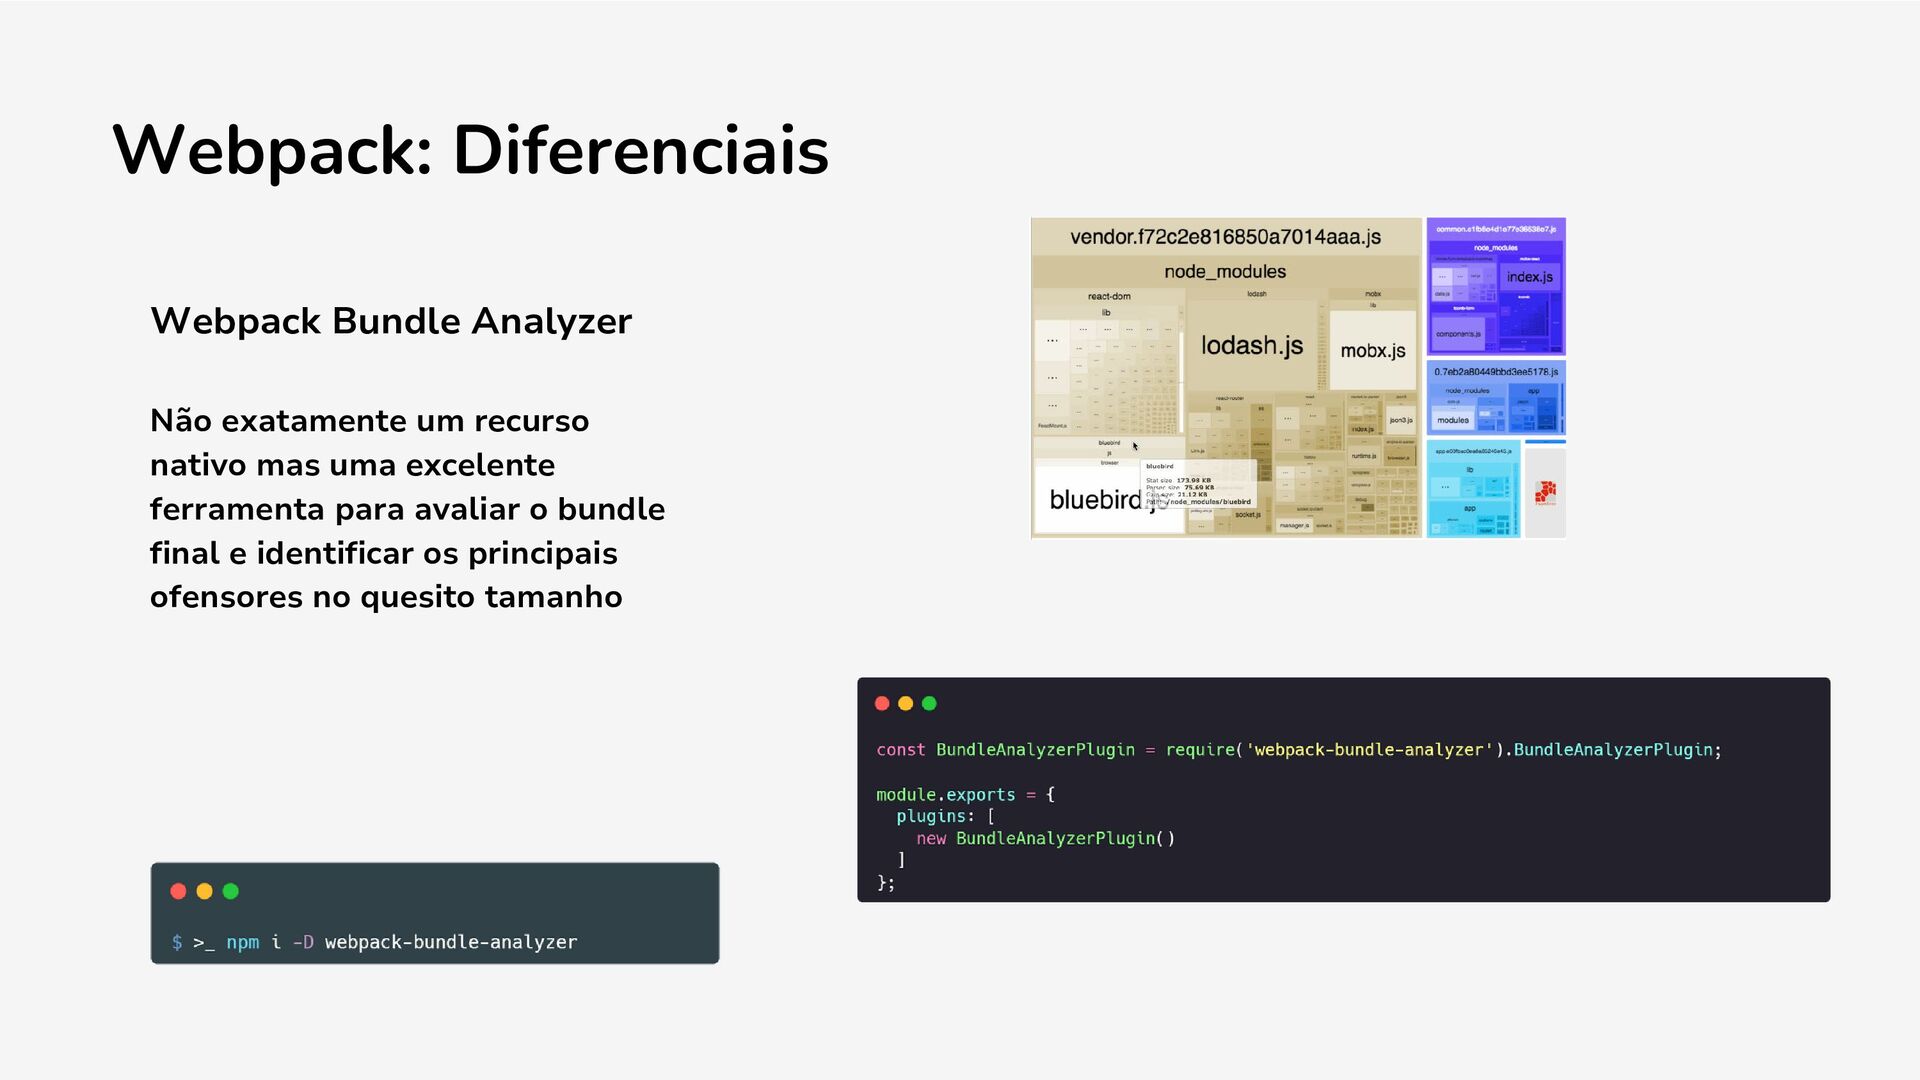Image resolution: width=1920 pixels, height=1080 pixels.
Task: Click the white 'modules' block in the blue chunk
Action: 1453,420
